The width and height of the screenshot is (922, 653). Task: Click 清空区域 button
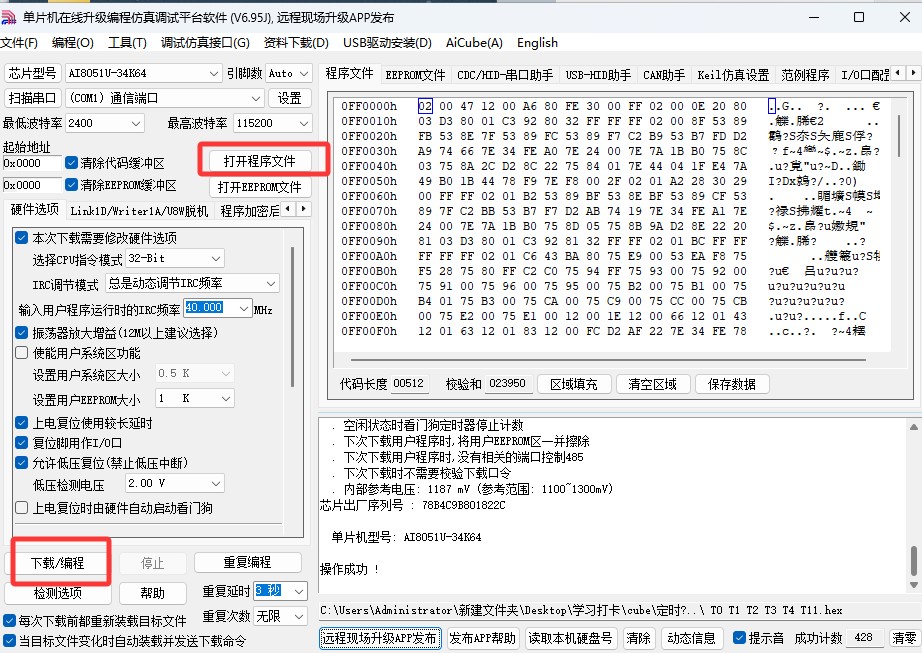(653, 384)
